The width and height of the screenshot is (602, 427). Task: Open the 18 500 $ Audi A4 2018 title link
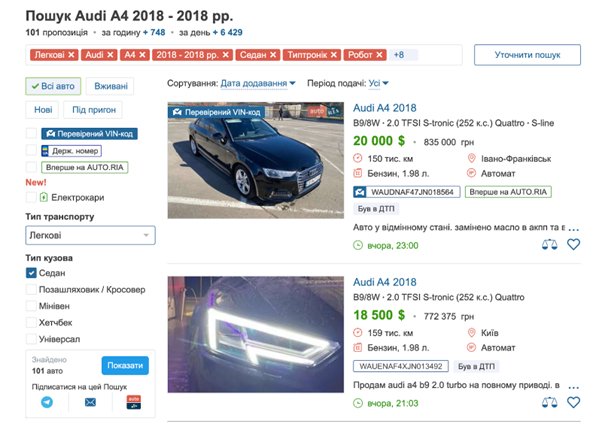point(385,282)
